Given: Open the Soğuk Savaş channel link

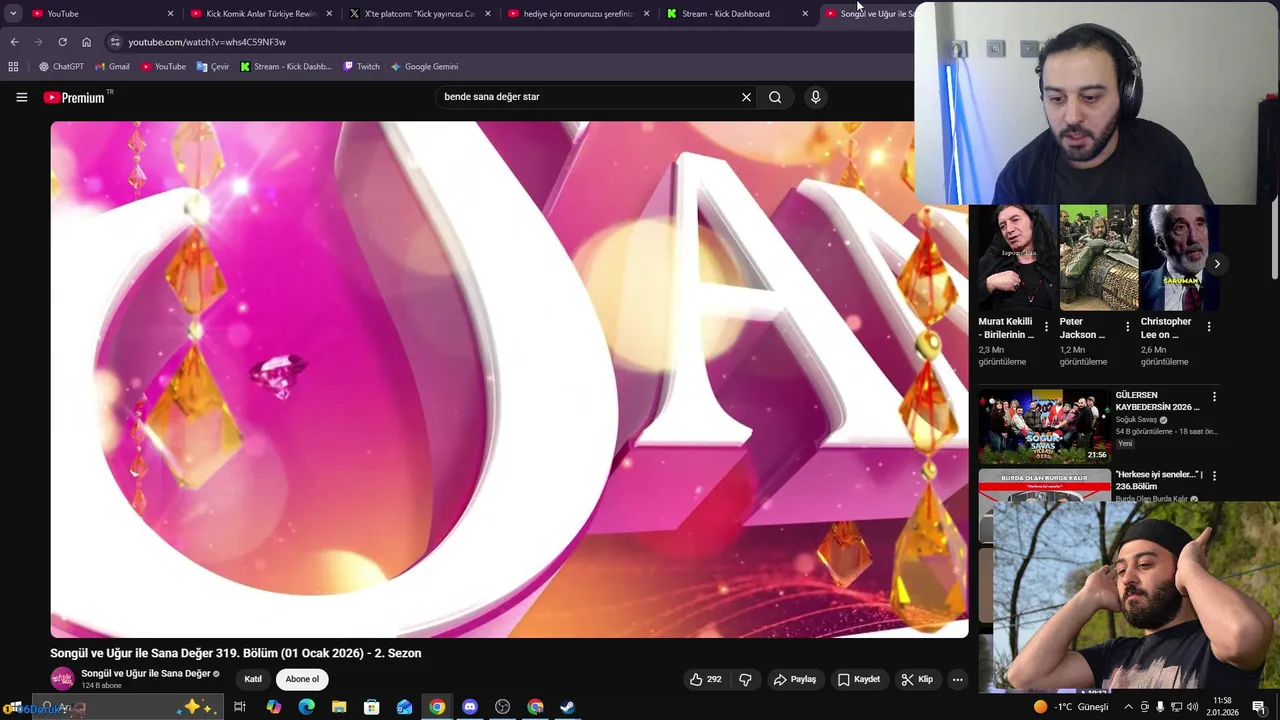Looking at the screenshot, I should [x=1136, y=420].
